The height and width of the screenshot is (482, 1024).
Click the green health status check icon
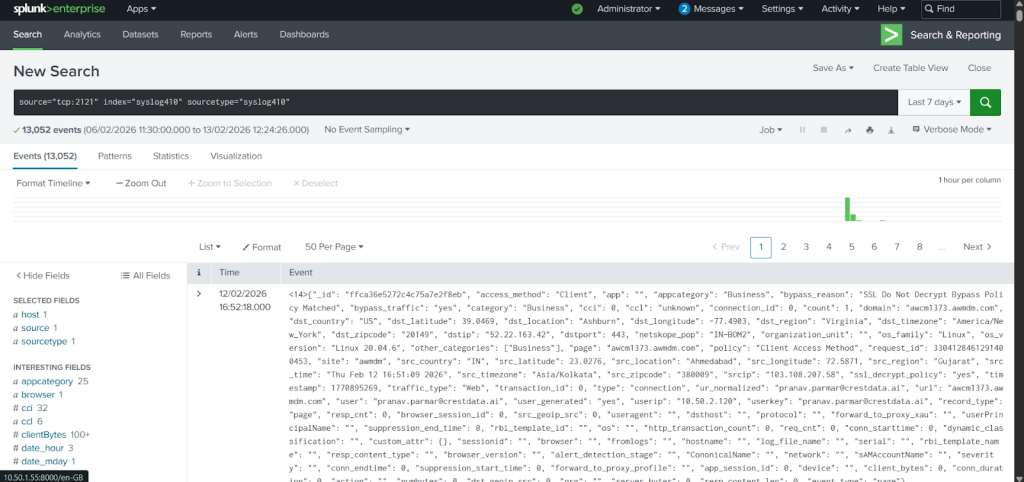click(577, 9)
